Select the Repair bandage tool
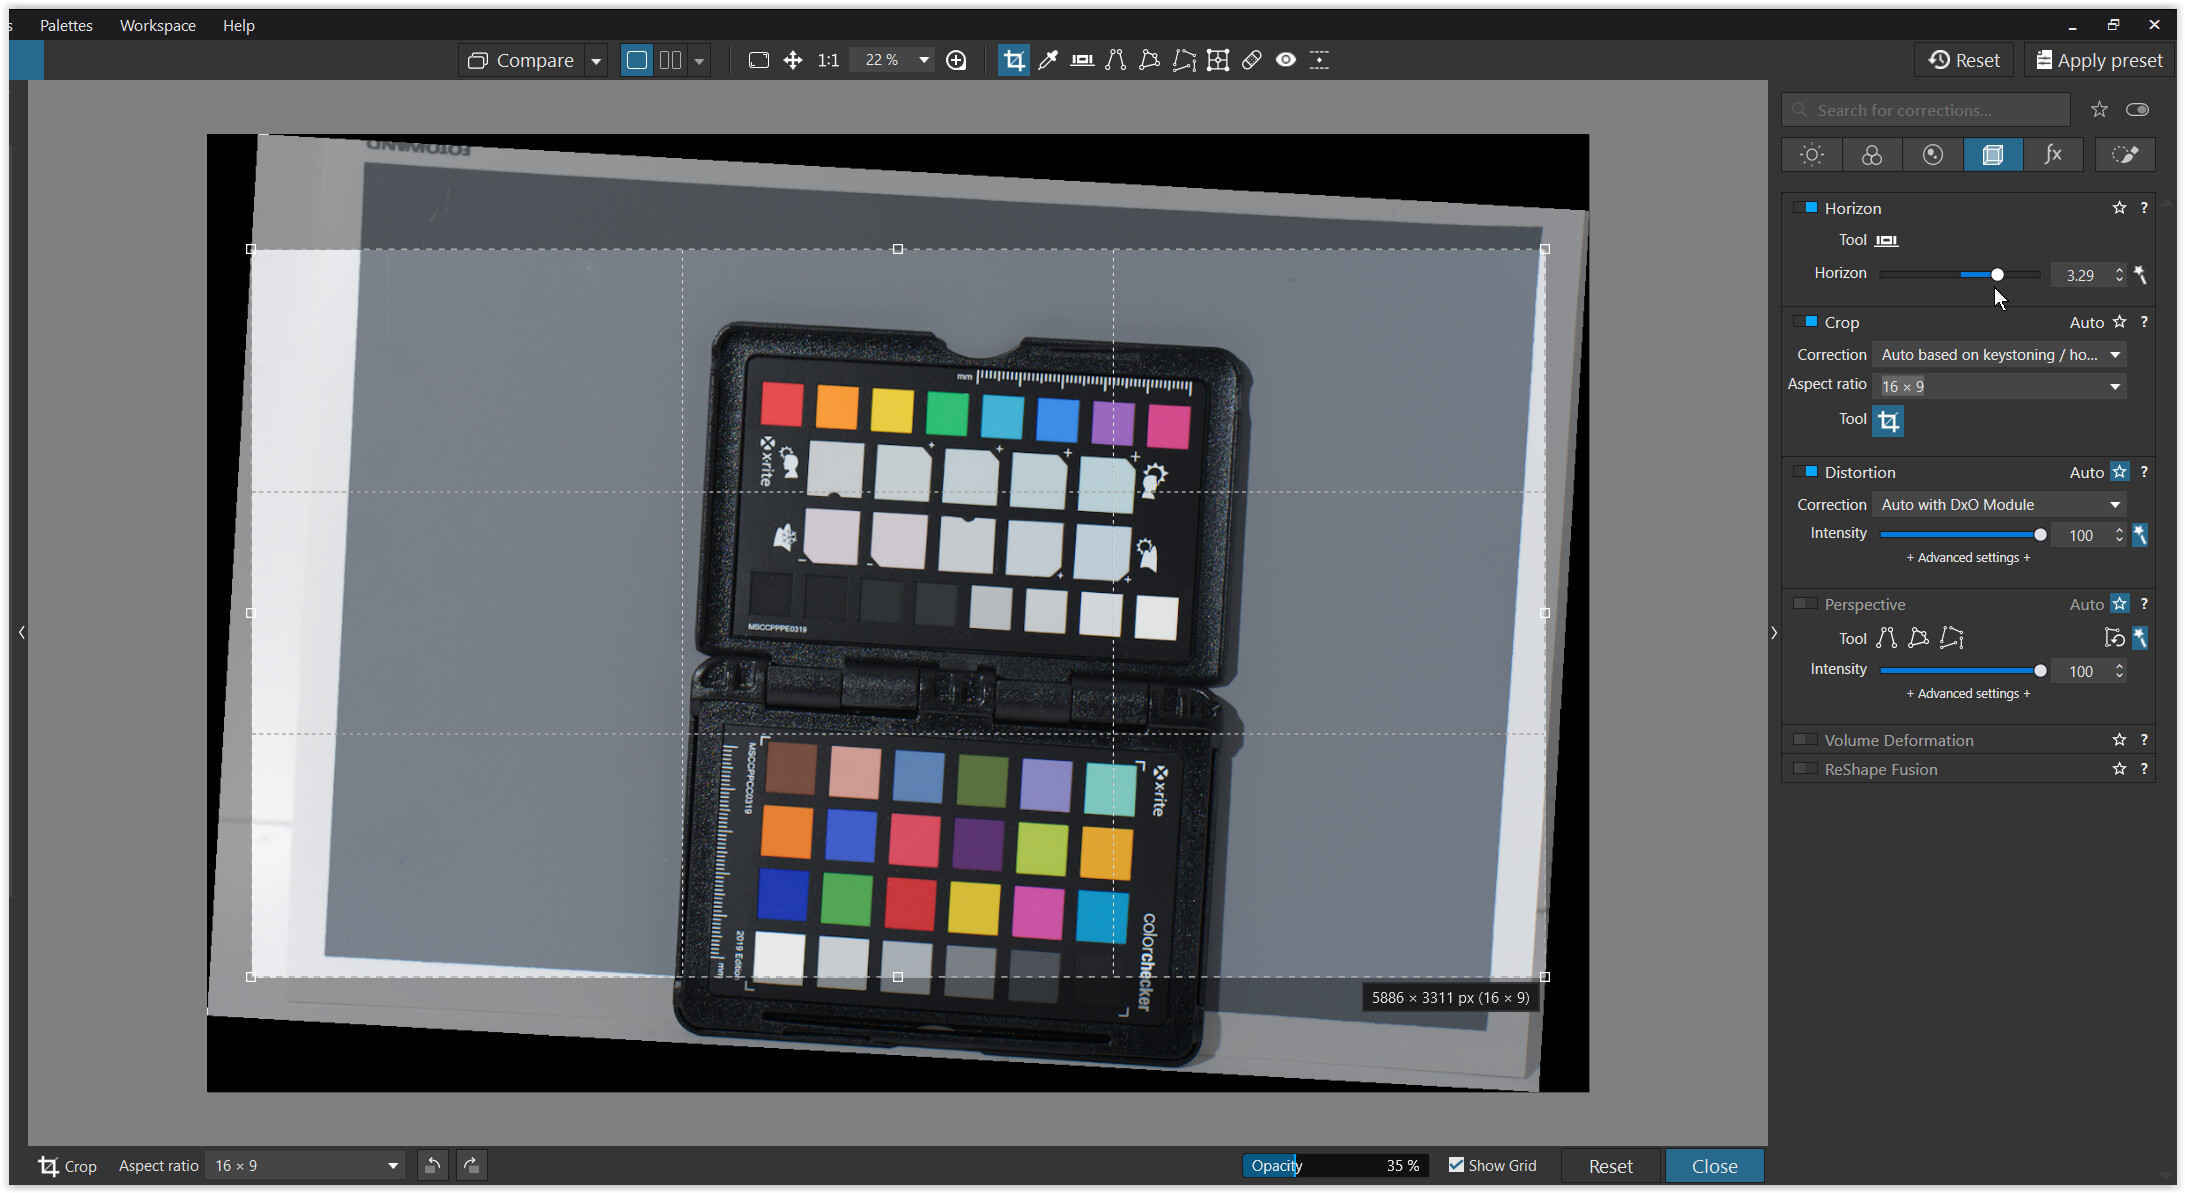Screen dimensions: 2185x1193 pos(1252,60)
